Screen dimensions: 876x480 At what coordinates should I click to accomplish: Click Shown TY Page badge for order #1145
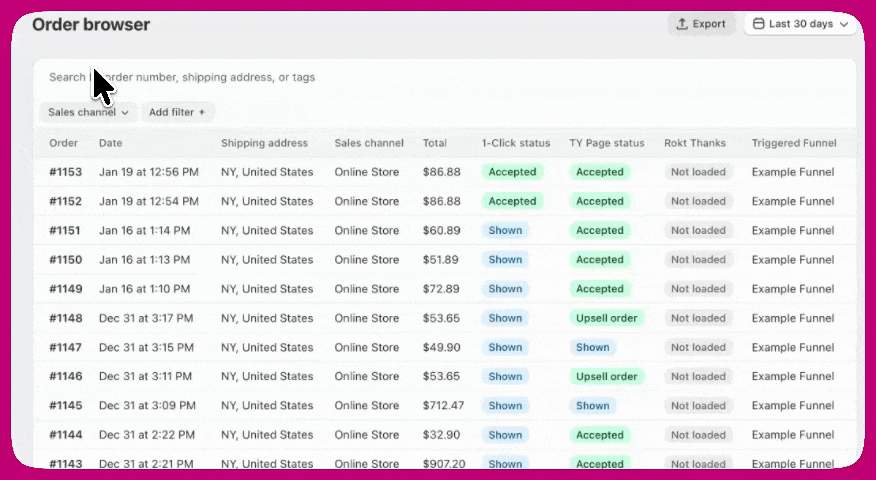pos(593,406)
